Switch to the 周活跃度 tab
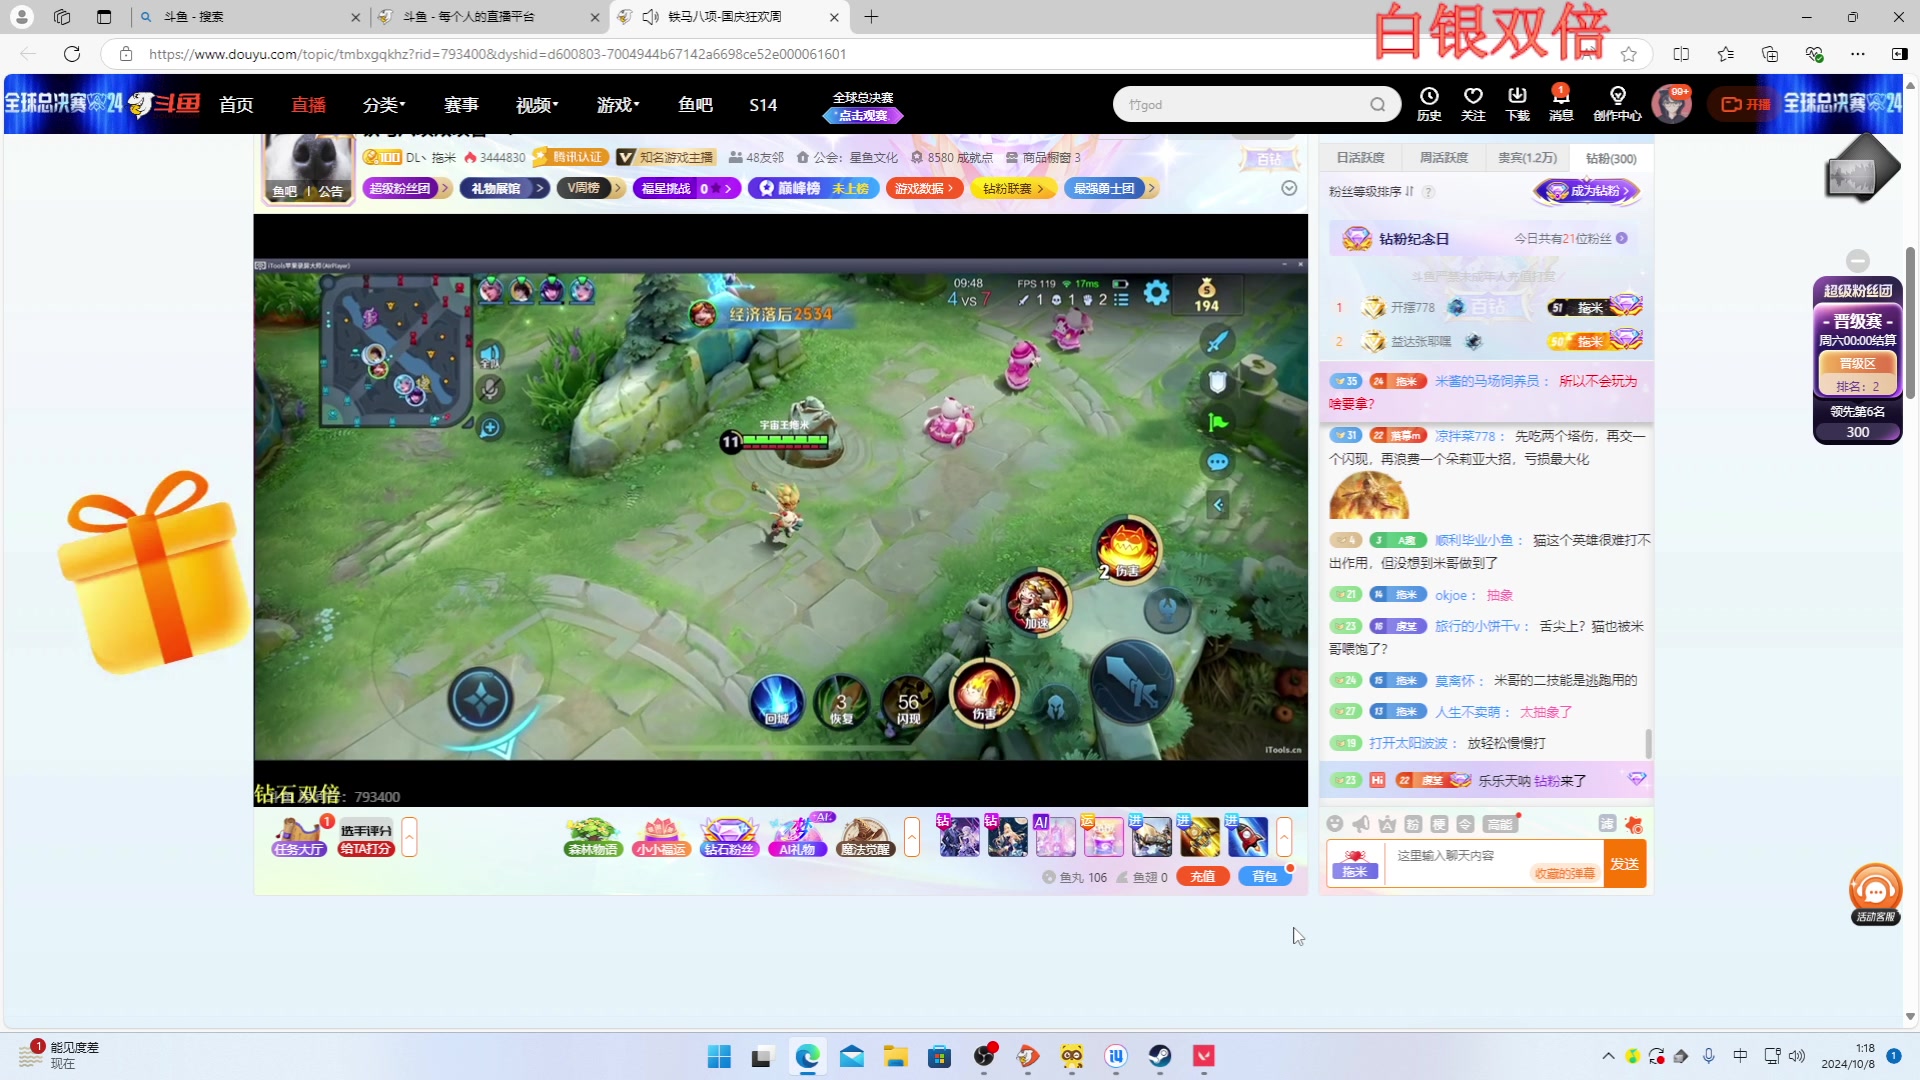 (x=1443, y=158)
